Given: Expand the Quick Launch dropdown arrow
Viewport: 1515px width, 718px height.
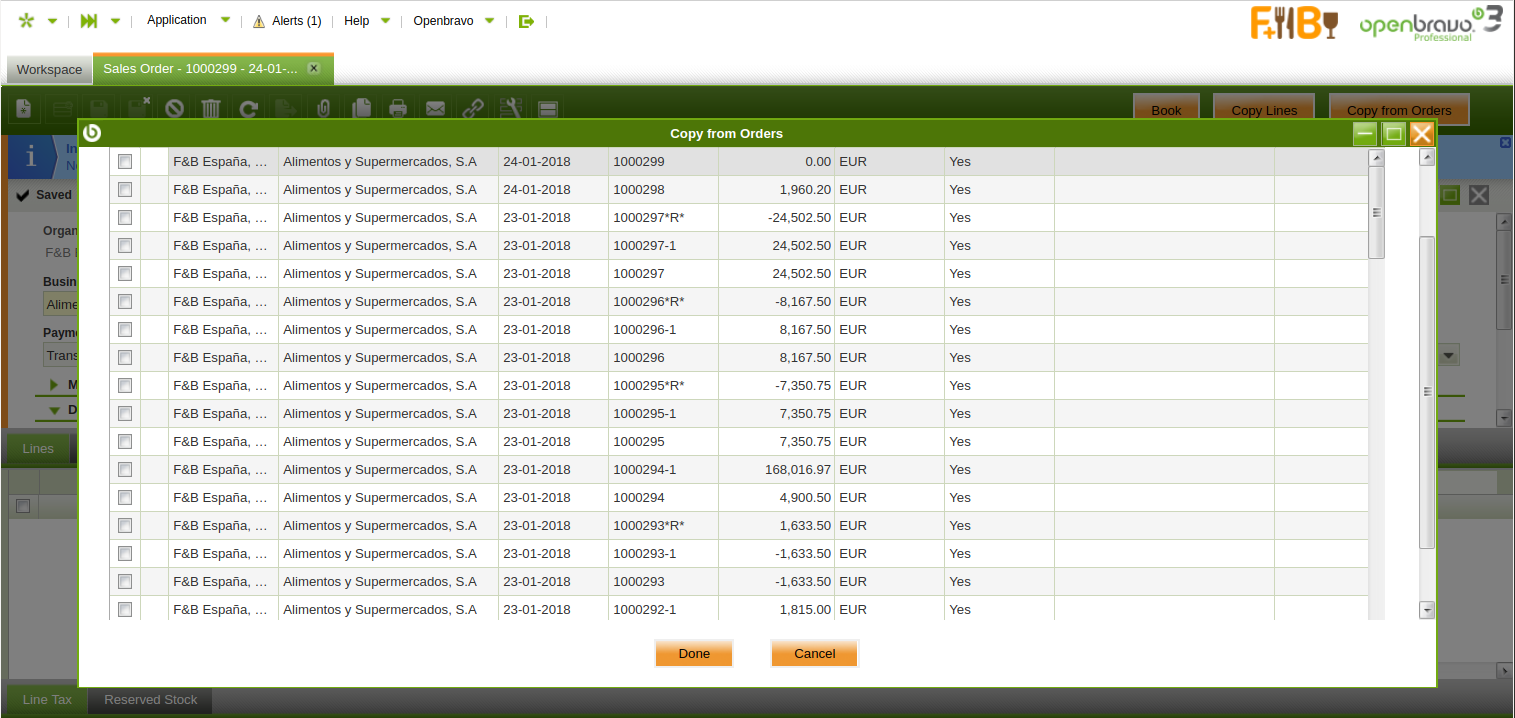Looking at the screenshot, I should tap(115, 21).
